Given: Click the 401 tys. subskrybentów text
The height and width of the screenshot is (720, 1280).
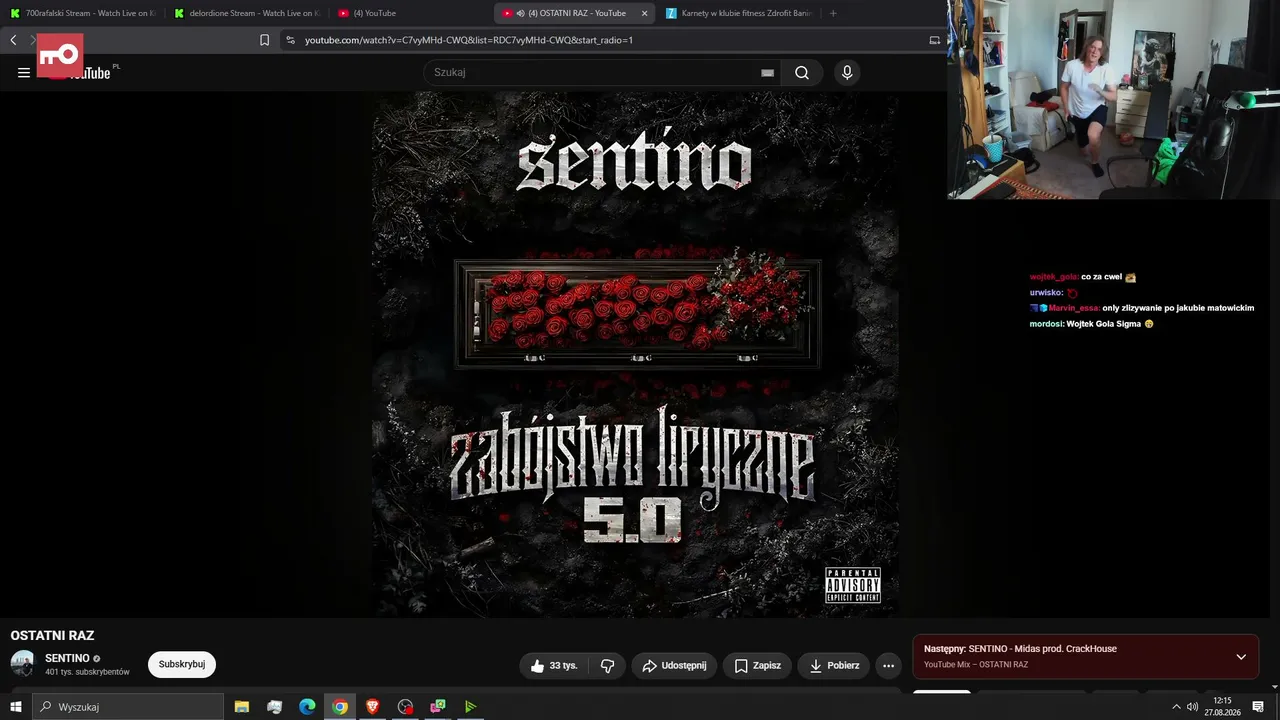Looking at the screenshot, I should point(87,672).
